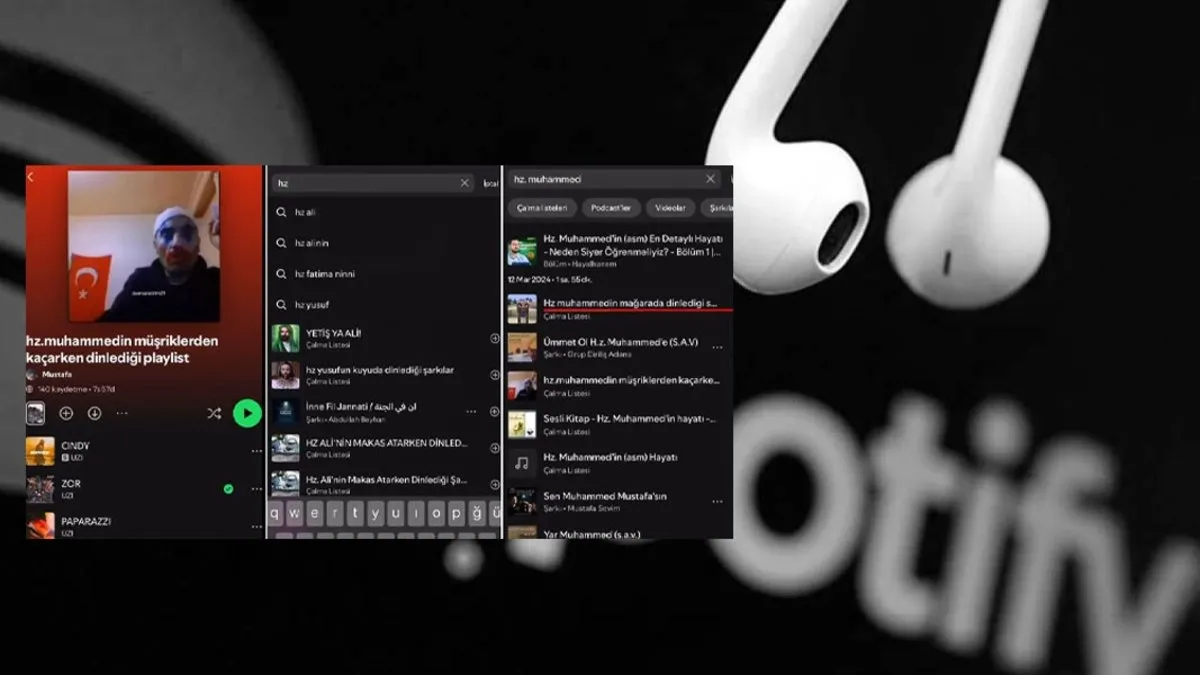The height and width of the screenshot is (675, 1200).
Task: Open more options for 'Sen Muhammed Mustafa'sın'
Action: pos(717,502)
